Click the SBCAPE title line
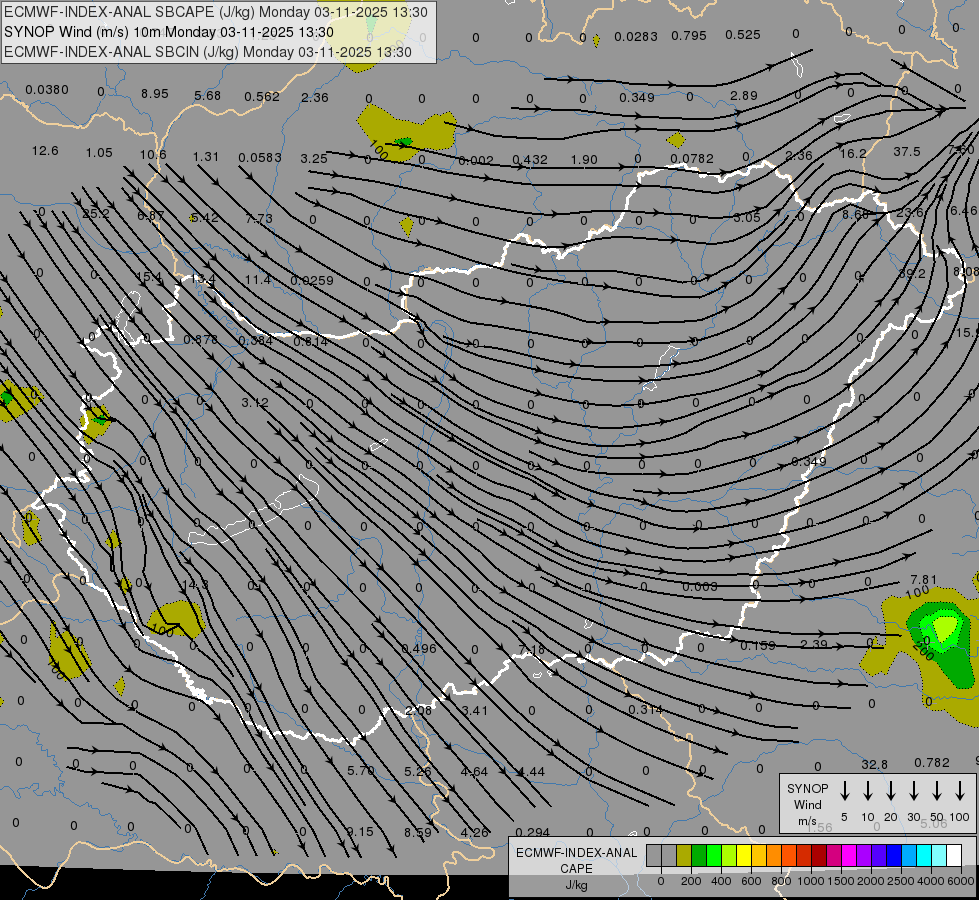 coord(216,12)
